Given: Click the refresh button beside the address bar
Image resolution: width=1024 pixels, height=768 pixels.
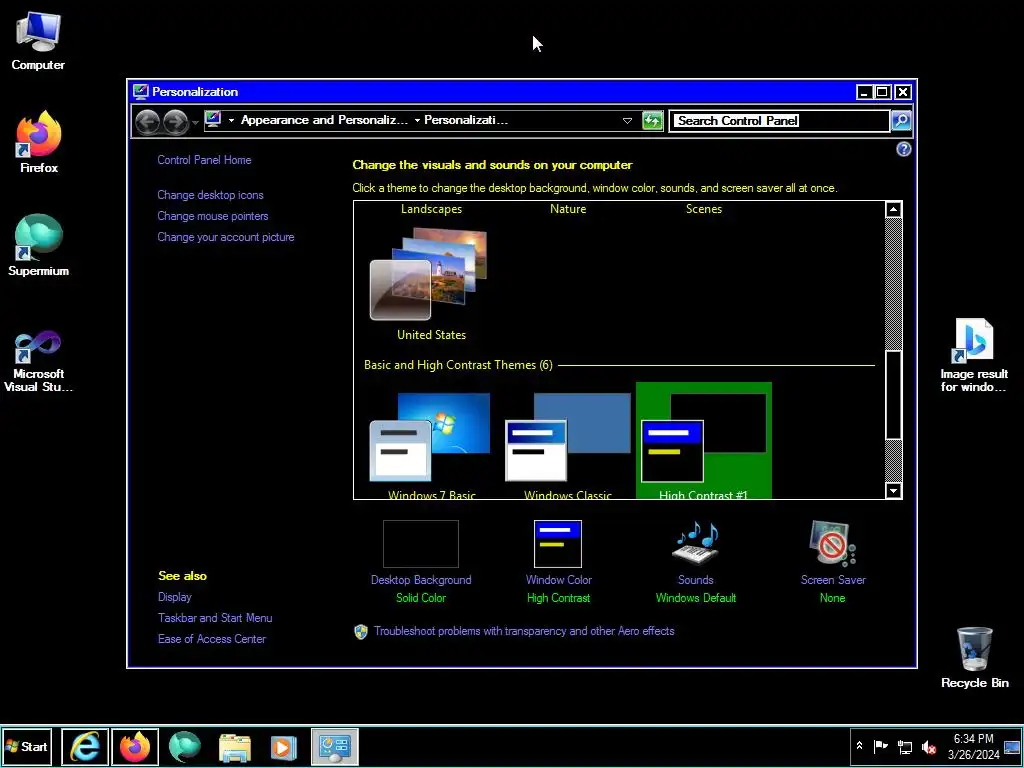Looking at the screenshot, I should pyautogui.click(x=652, y=120).
